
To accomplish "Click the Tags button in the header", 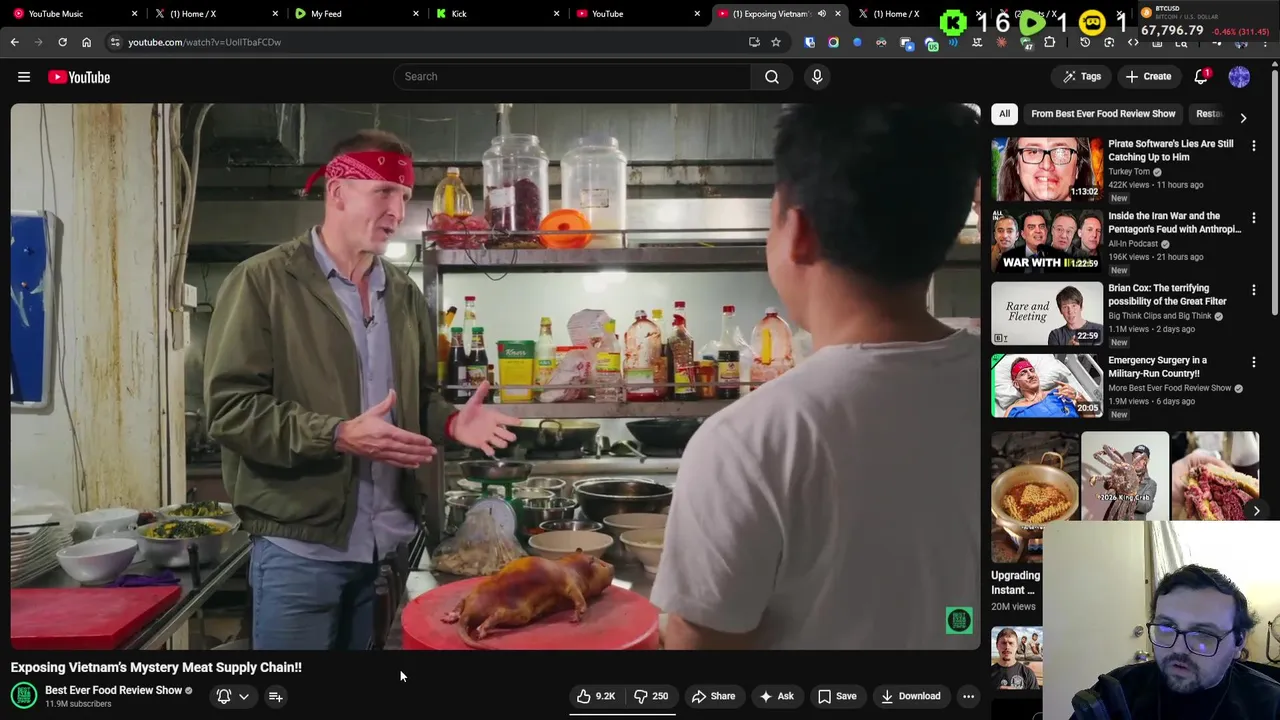I will coord(1082,77).
